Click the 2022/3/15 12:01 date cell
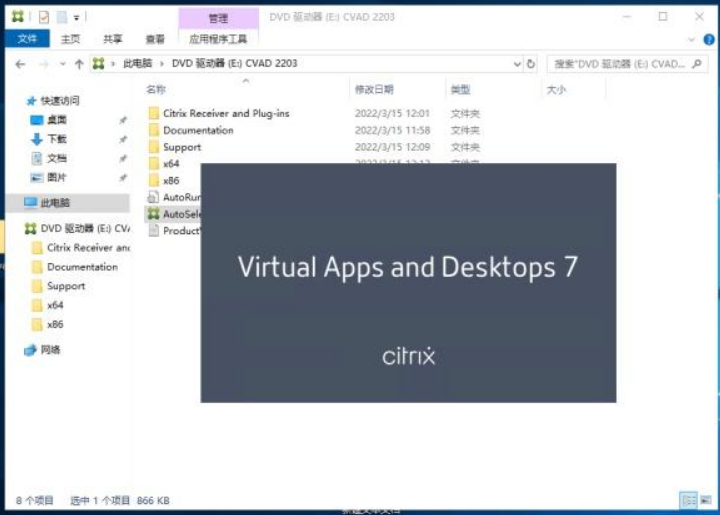The height and width of the screenshot is (515, 720). (393, 113)
